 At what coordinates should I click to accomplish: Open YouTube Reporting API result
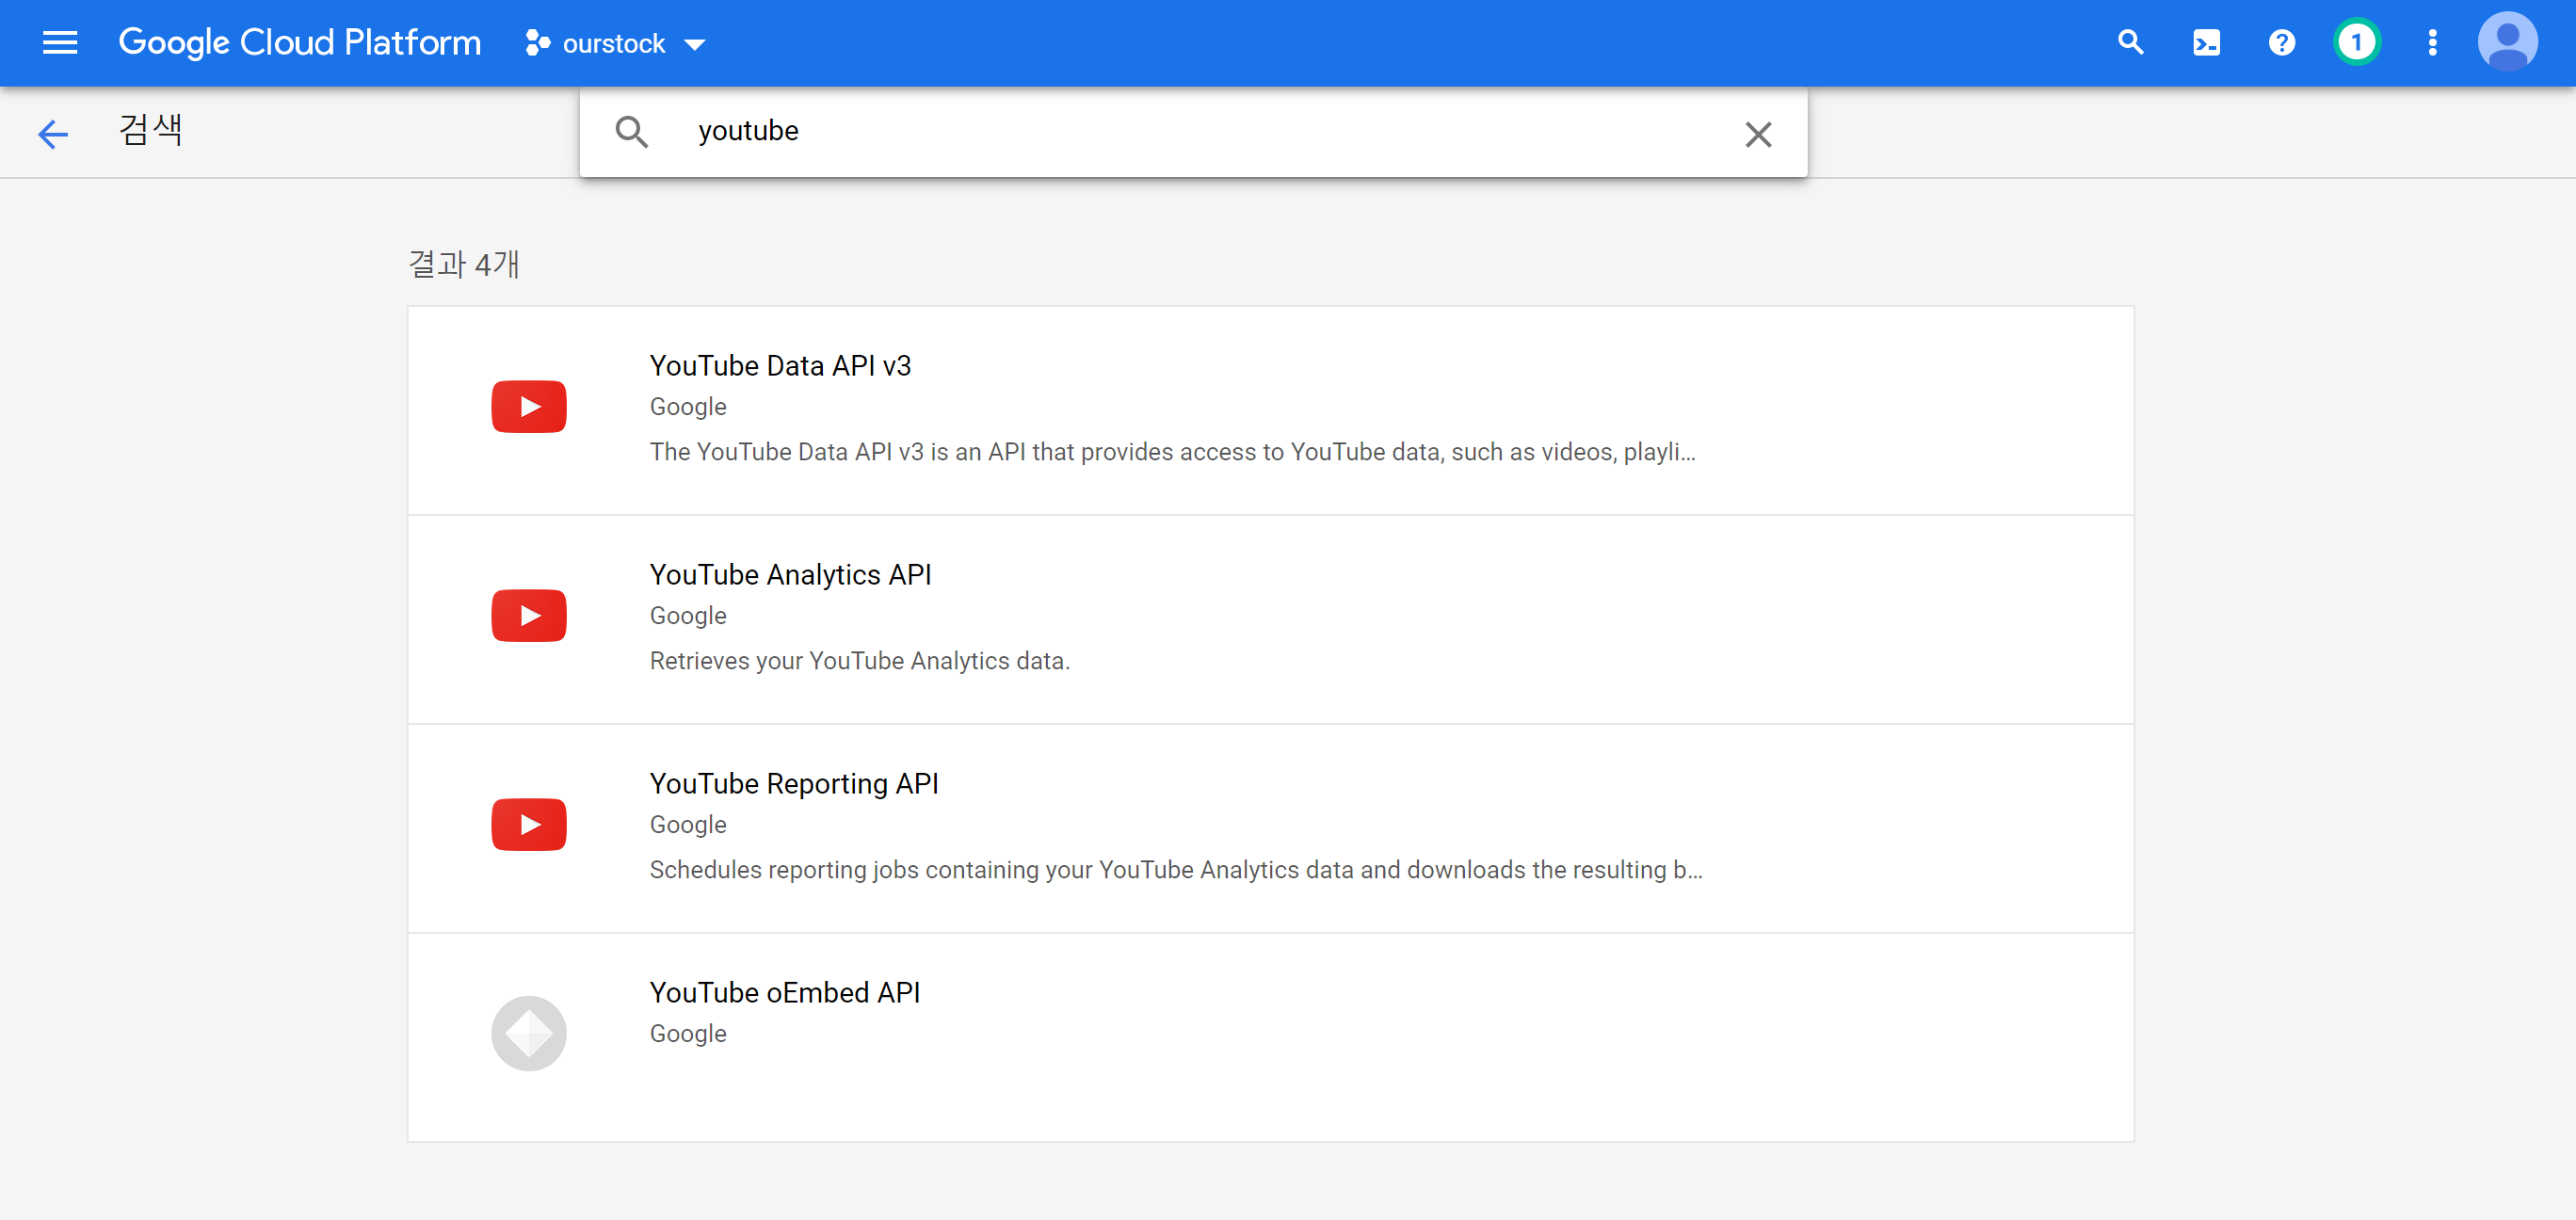(1270, 828)
